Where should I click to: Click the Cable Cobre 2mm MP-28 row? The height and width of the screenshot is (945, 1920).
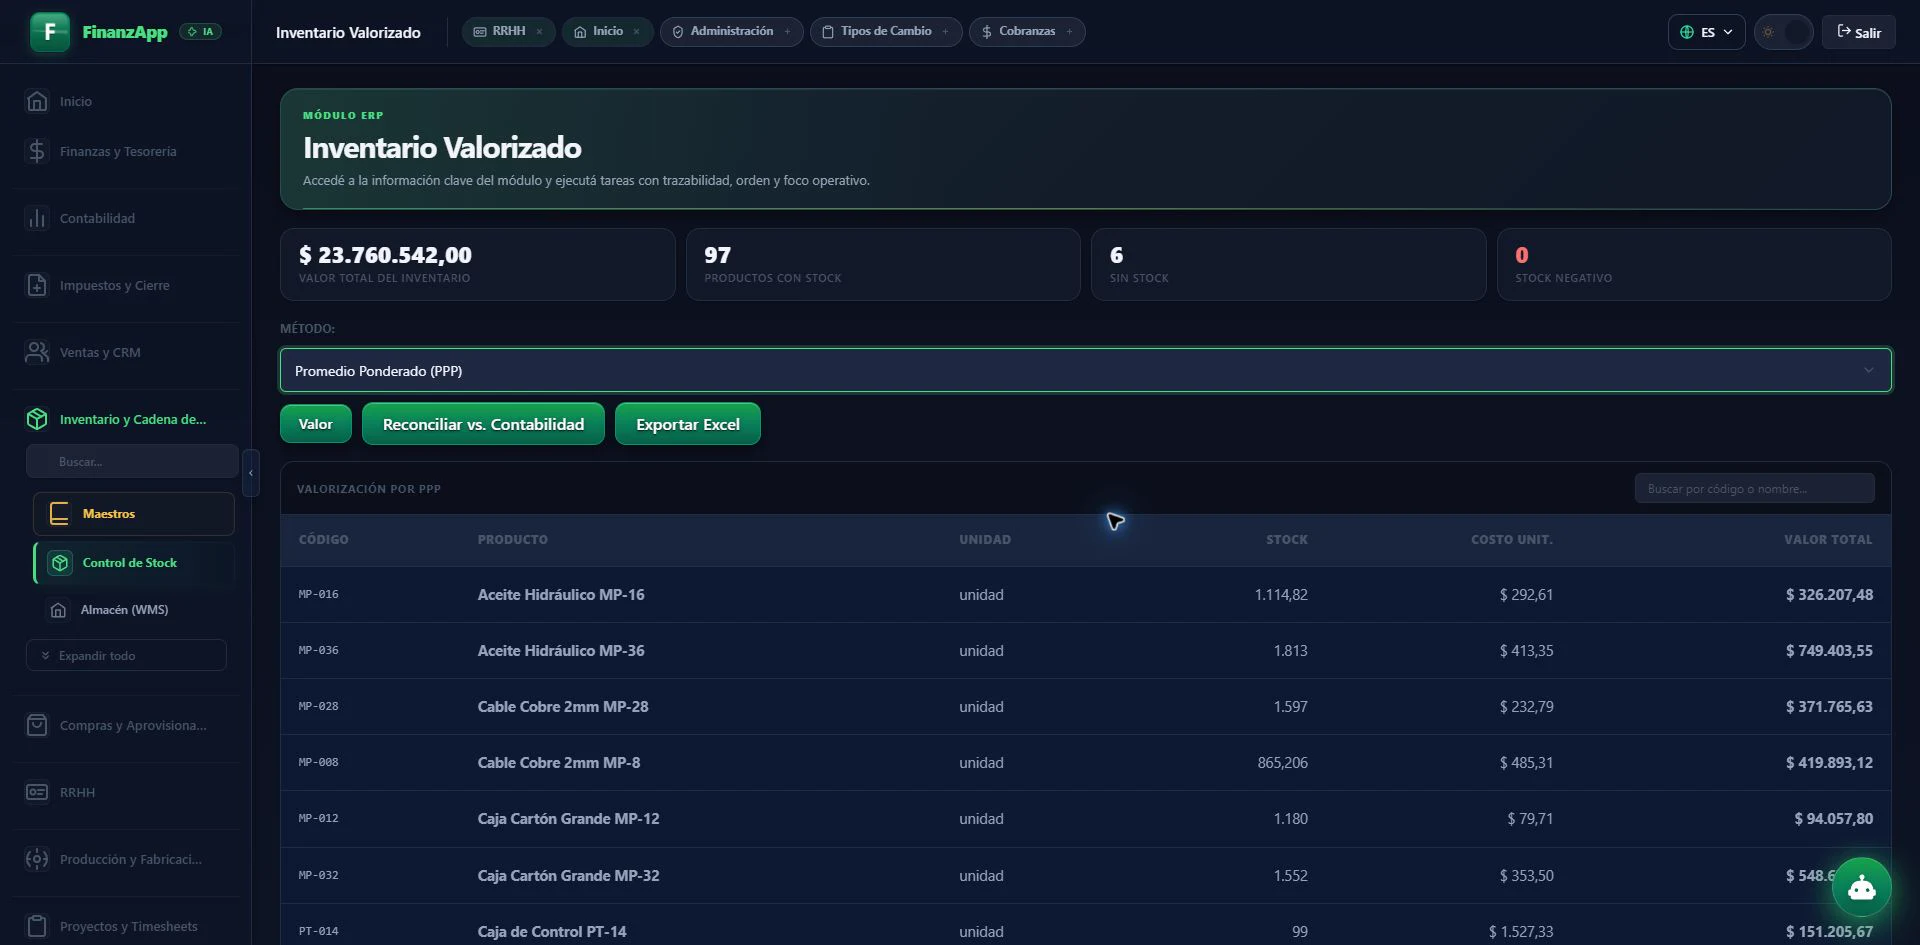point(1085,706)
